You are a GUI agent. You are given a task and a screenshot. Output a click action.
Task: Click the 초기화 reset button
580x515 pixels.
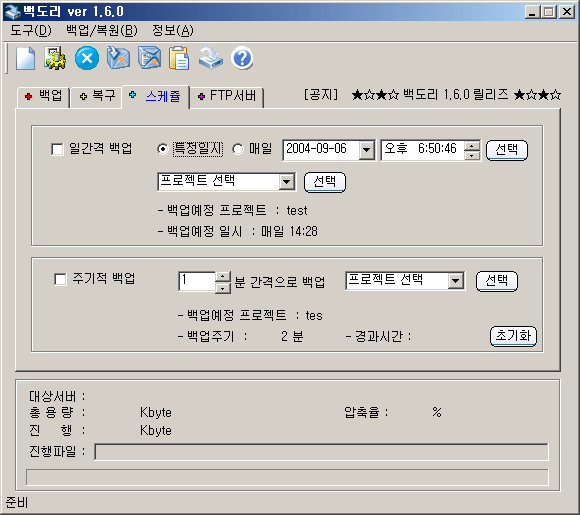tap(513, 336)
